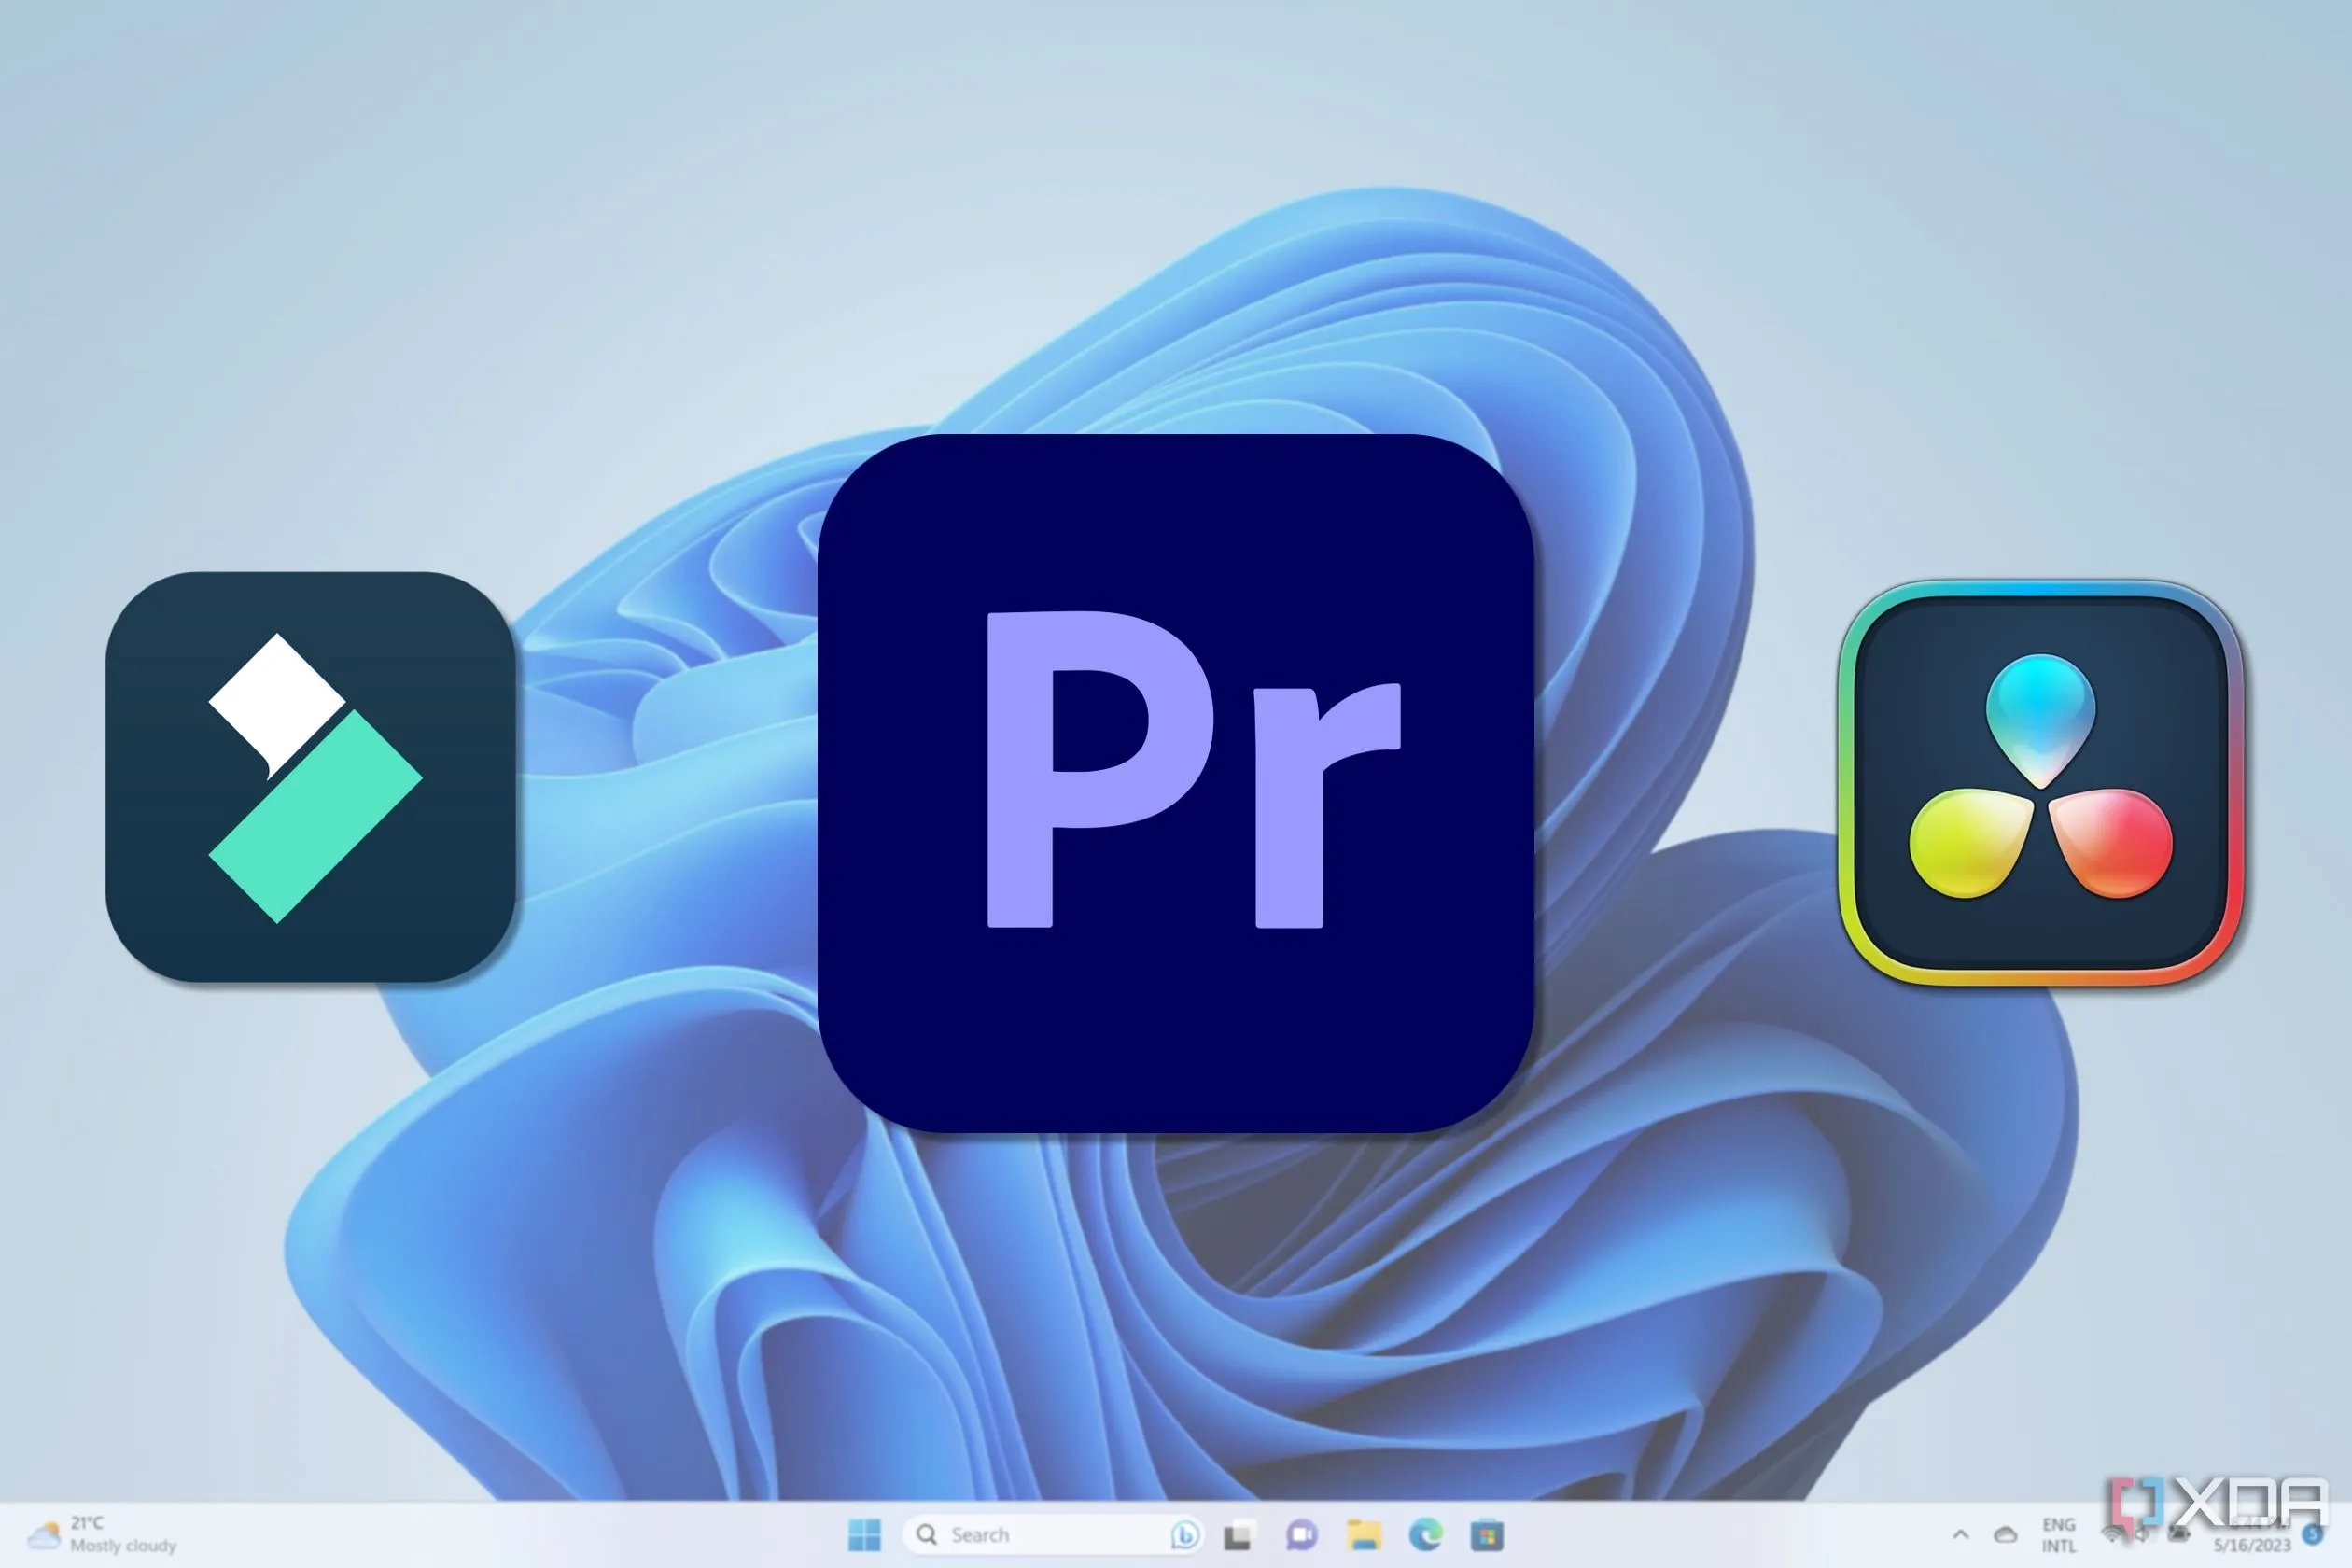
Task: Click the Bing chat icon in the search bar
Action: pos(1186,1536)
